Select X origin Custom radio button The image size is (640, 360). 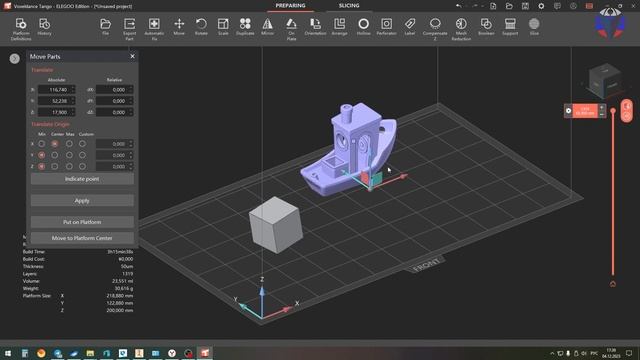coord(82,144)
